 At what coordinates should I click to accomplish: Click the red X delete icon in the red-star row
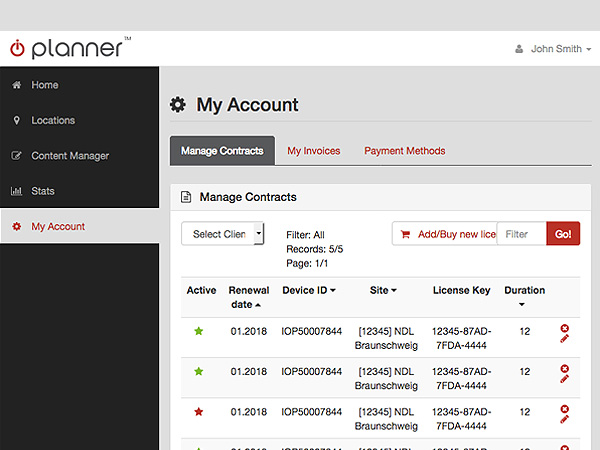tap(564, 409)
